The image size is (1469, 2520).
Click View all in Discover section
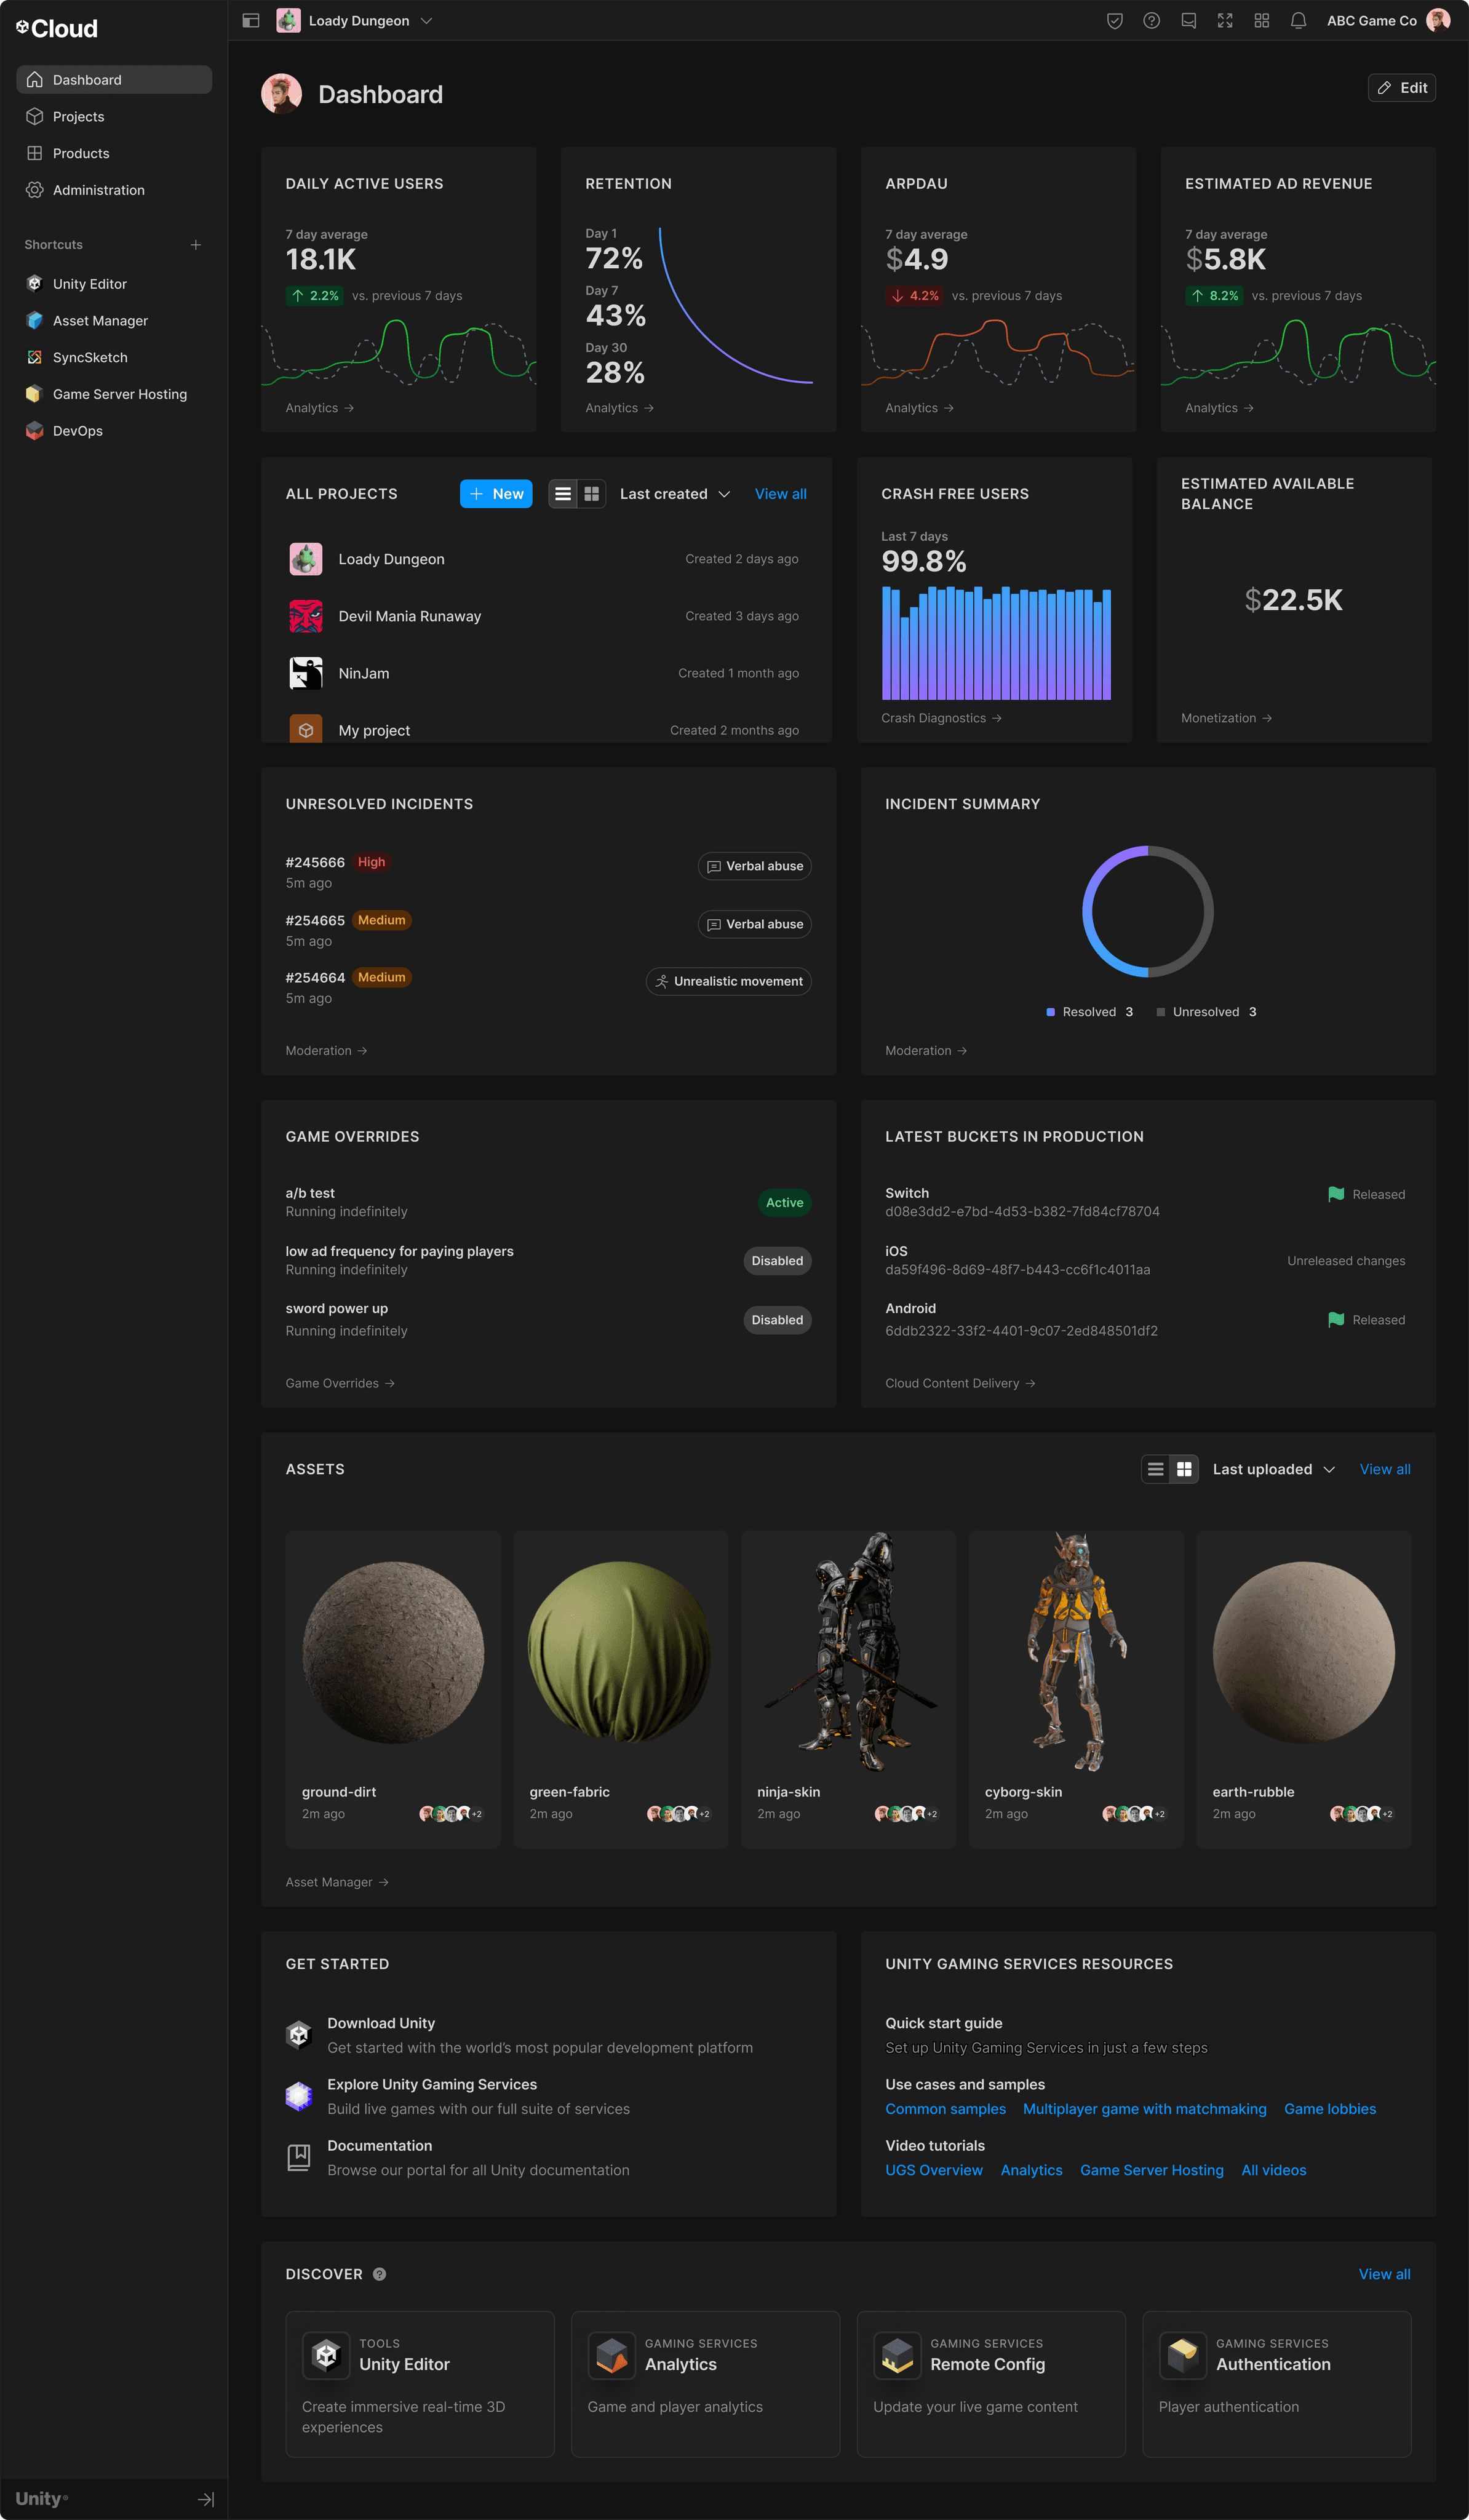[x=1385, y=2274]
